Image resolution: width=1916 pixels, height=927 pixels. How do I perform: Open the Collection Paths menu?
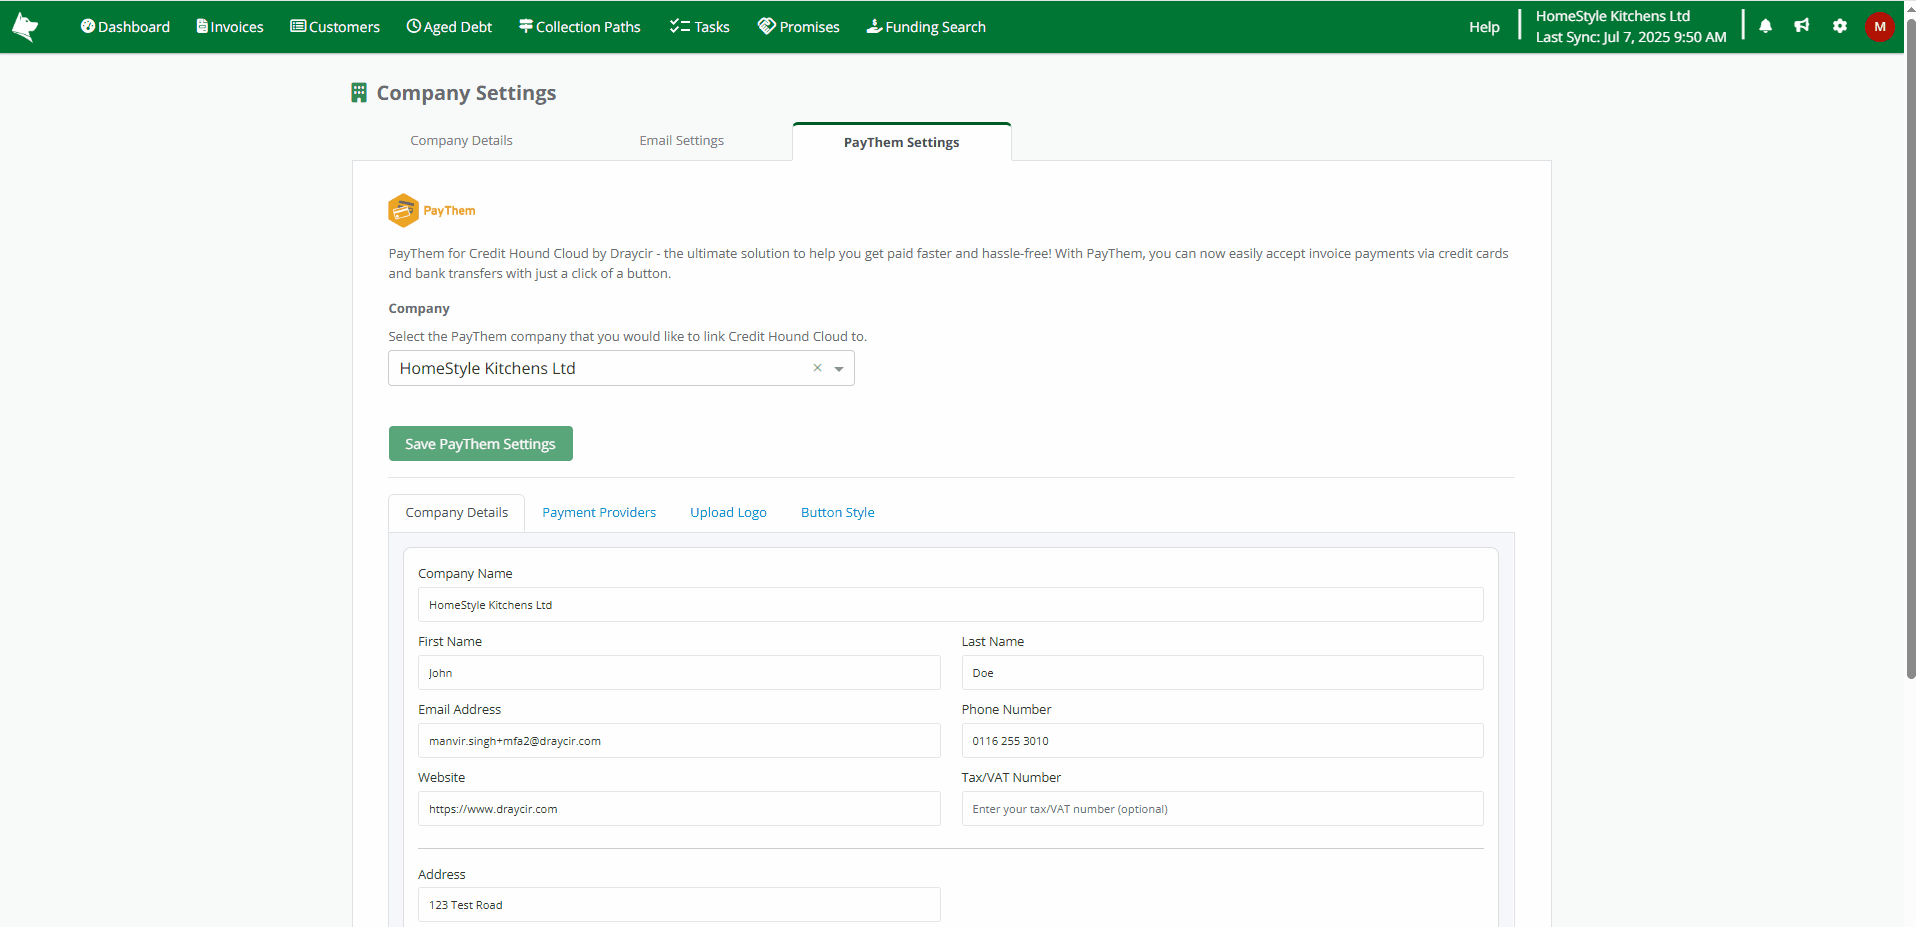pos(580,27)
